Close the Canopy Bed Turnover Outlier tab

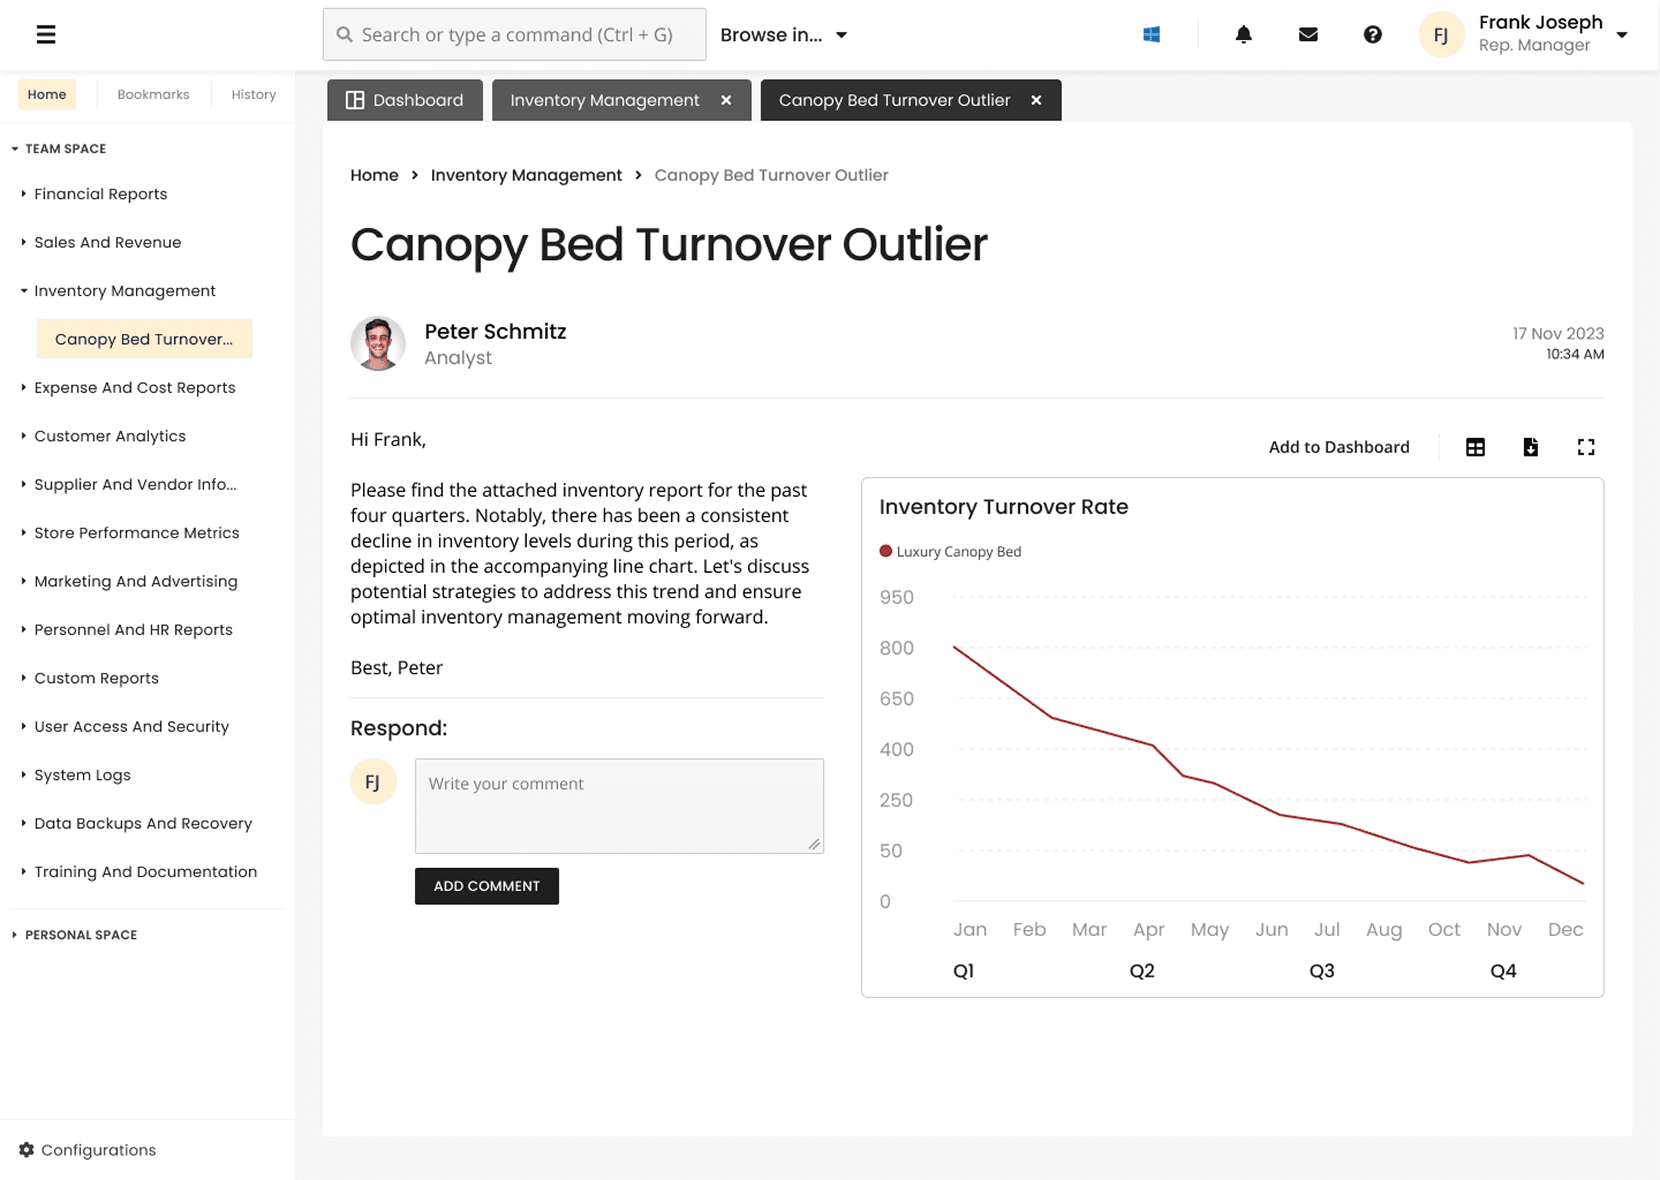pos(1036,100)
